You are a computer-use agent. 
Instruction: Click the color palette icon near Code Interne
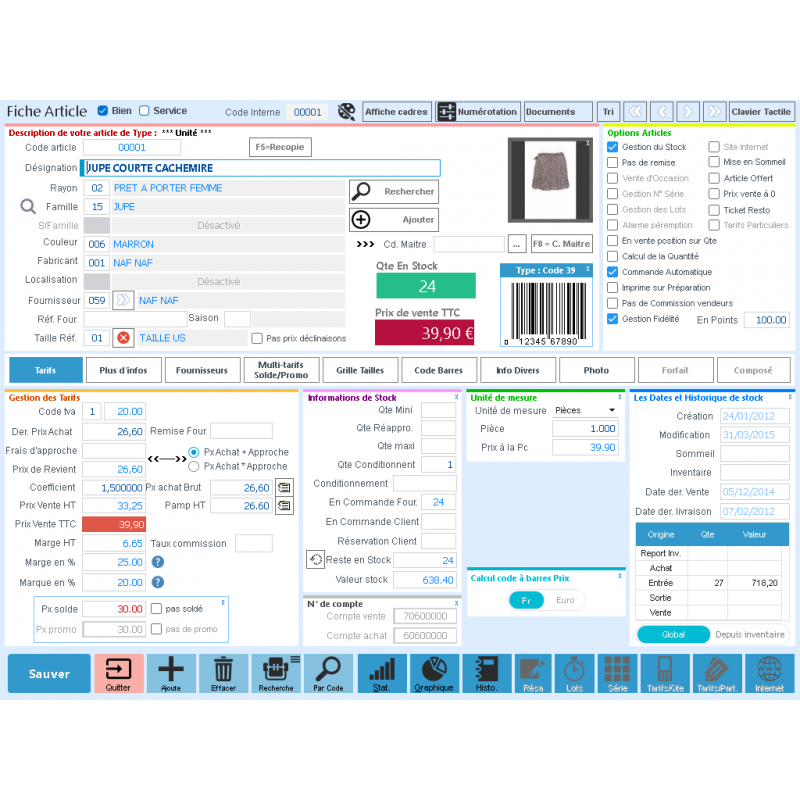tap(346, 112)
